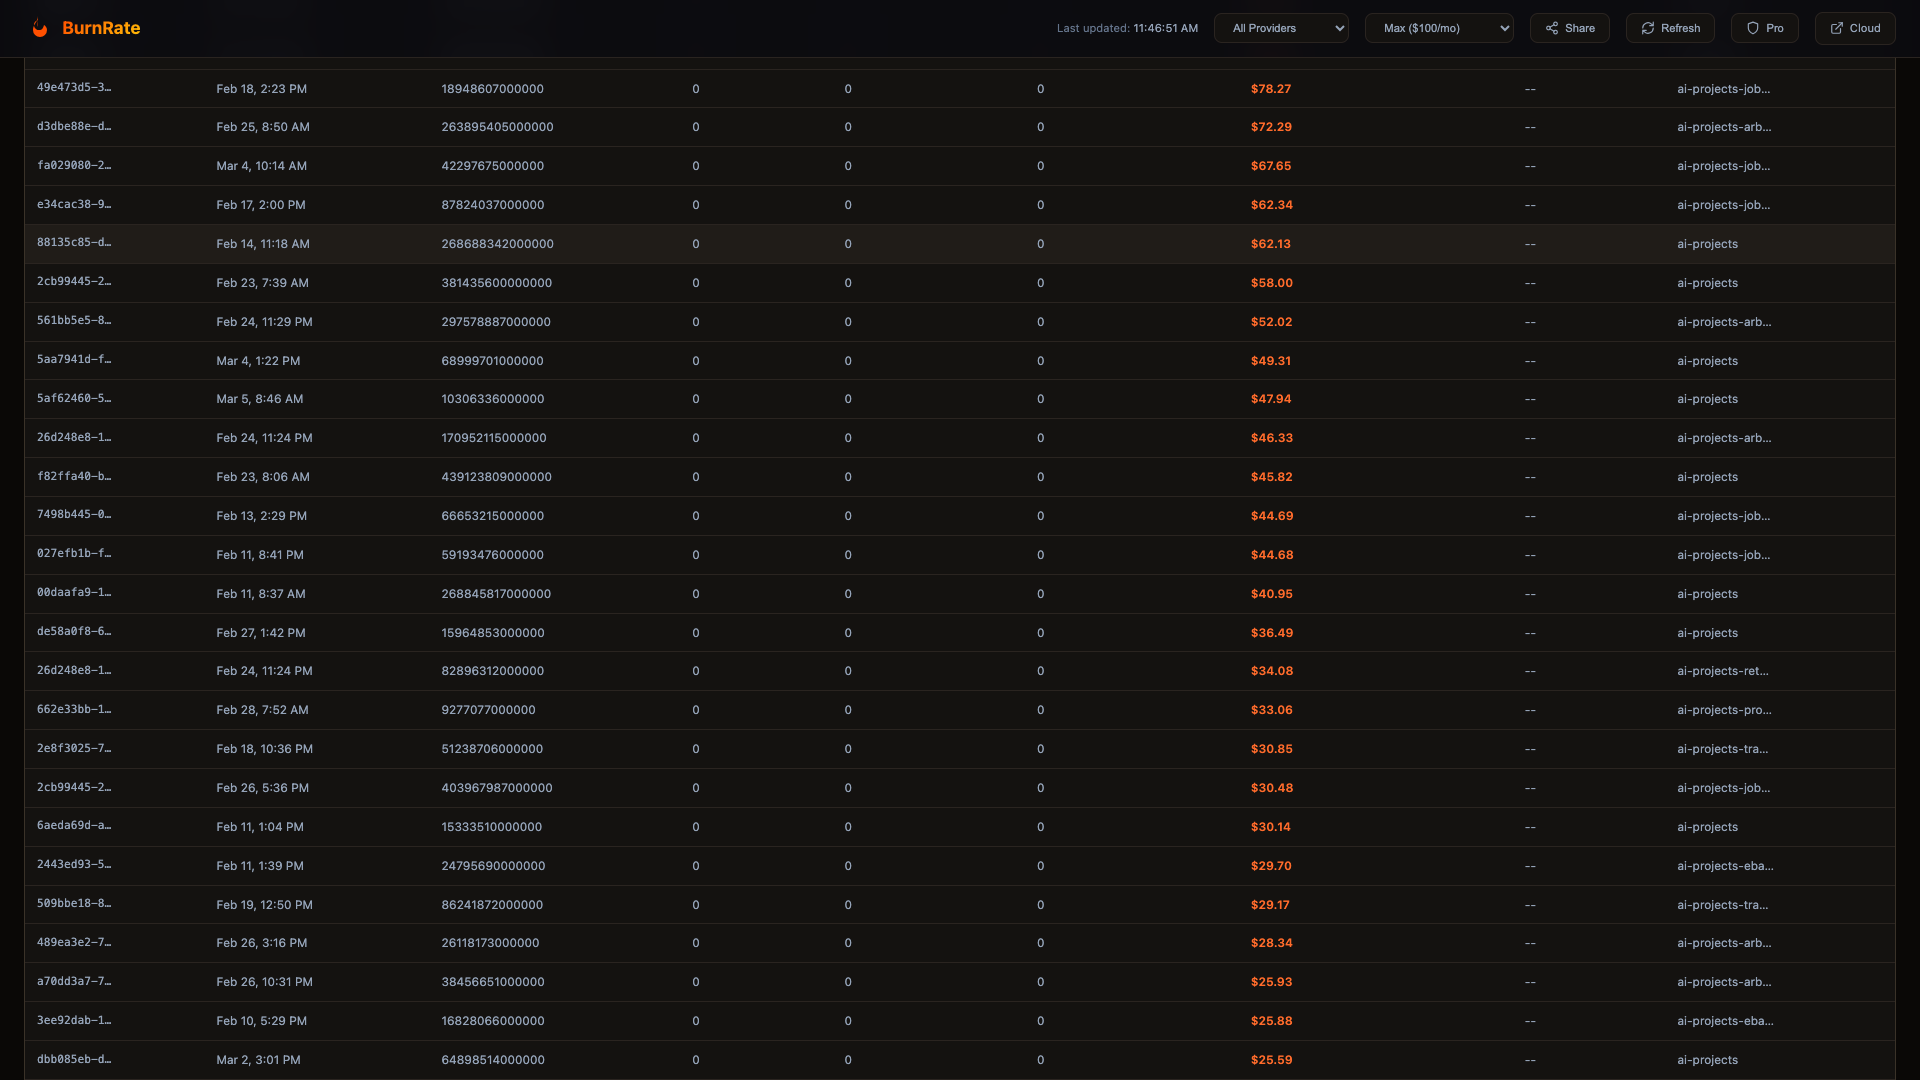Click the $72.29 cost value

coord(1270,127)
